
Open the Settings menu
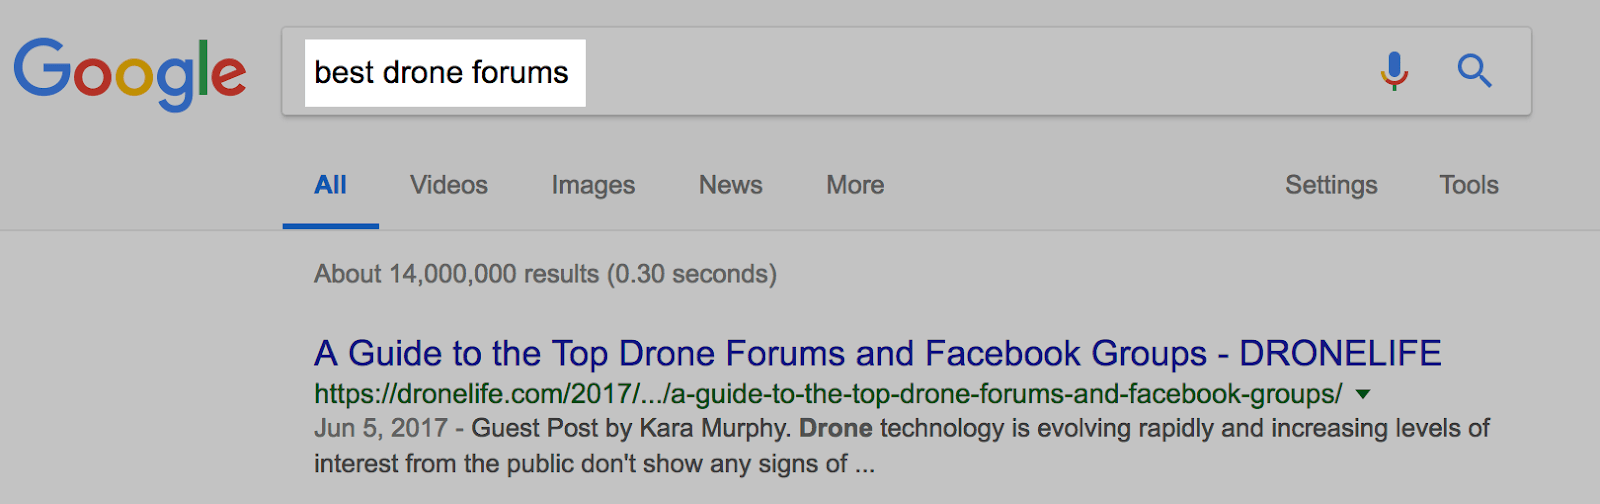(x=1331, y=185)
